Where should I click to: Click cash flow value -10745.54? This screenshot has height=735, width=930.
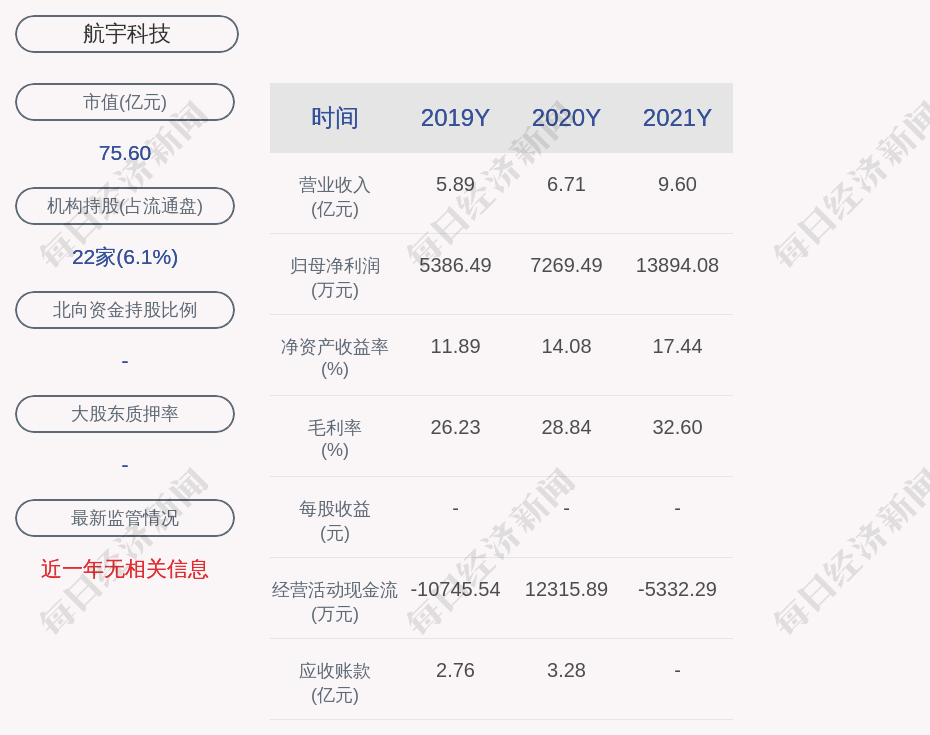pos(455,589)
